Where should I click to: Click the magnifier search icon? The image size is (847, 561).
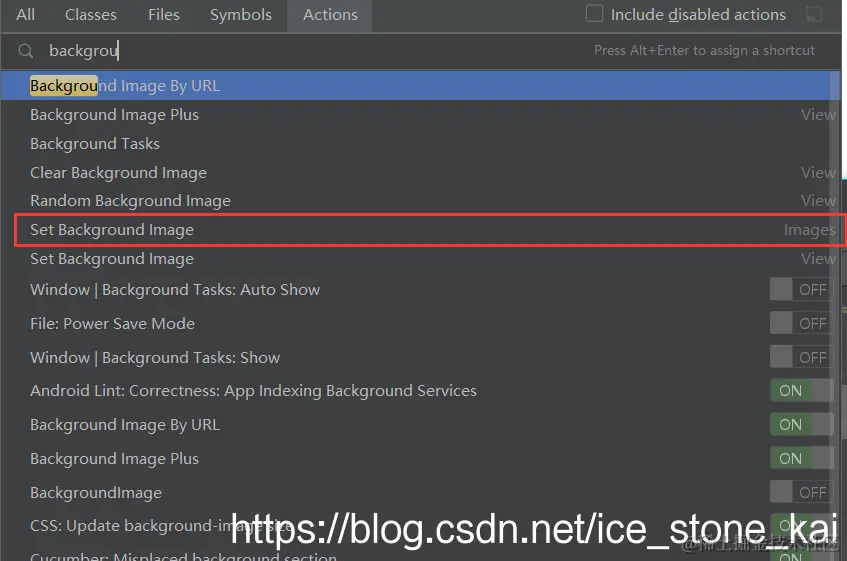(x=25, y=51)
